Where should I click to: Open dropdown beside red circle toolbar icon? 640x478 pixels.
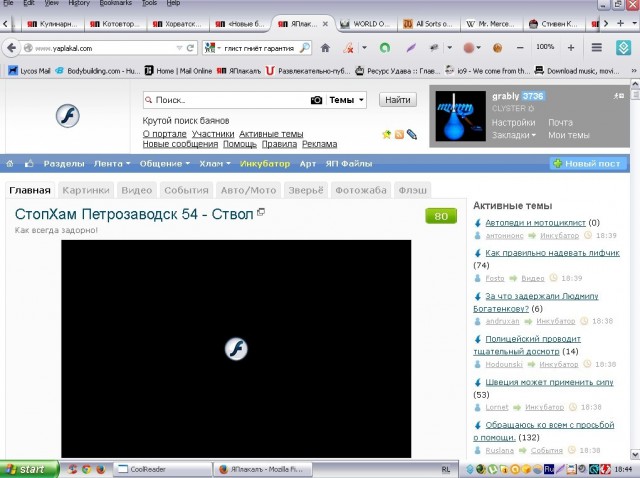click(x=478, y=48)
